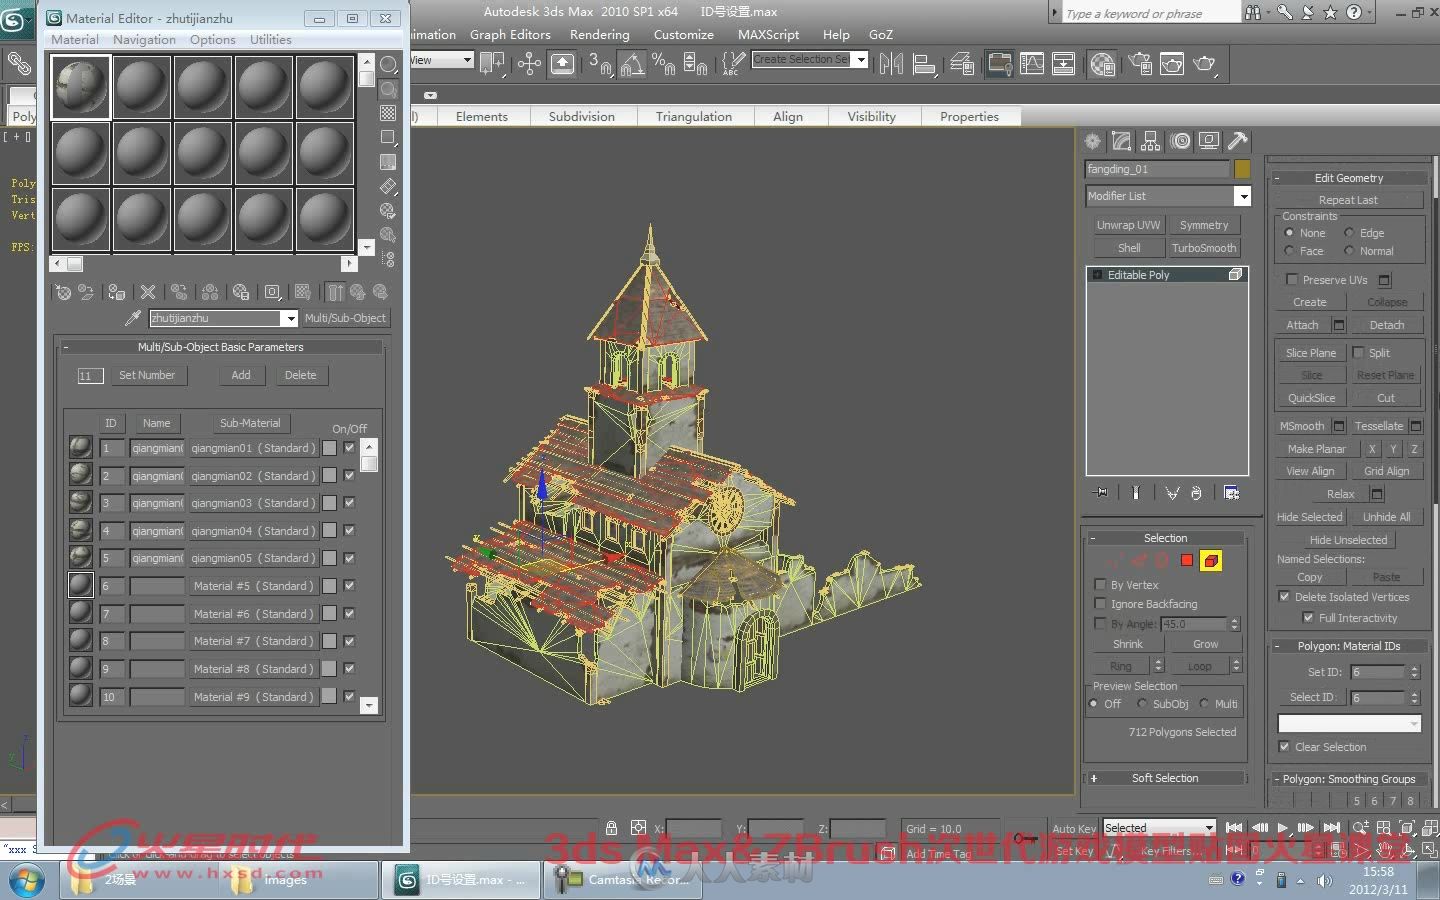The height and width of the screenshot is (900, 1440).
Task: Open Utilities menu in Material Editor
Action: tap(271, 40)
